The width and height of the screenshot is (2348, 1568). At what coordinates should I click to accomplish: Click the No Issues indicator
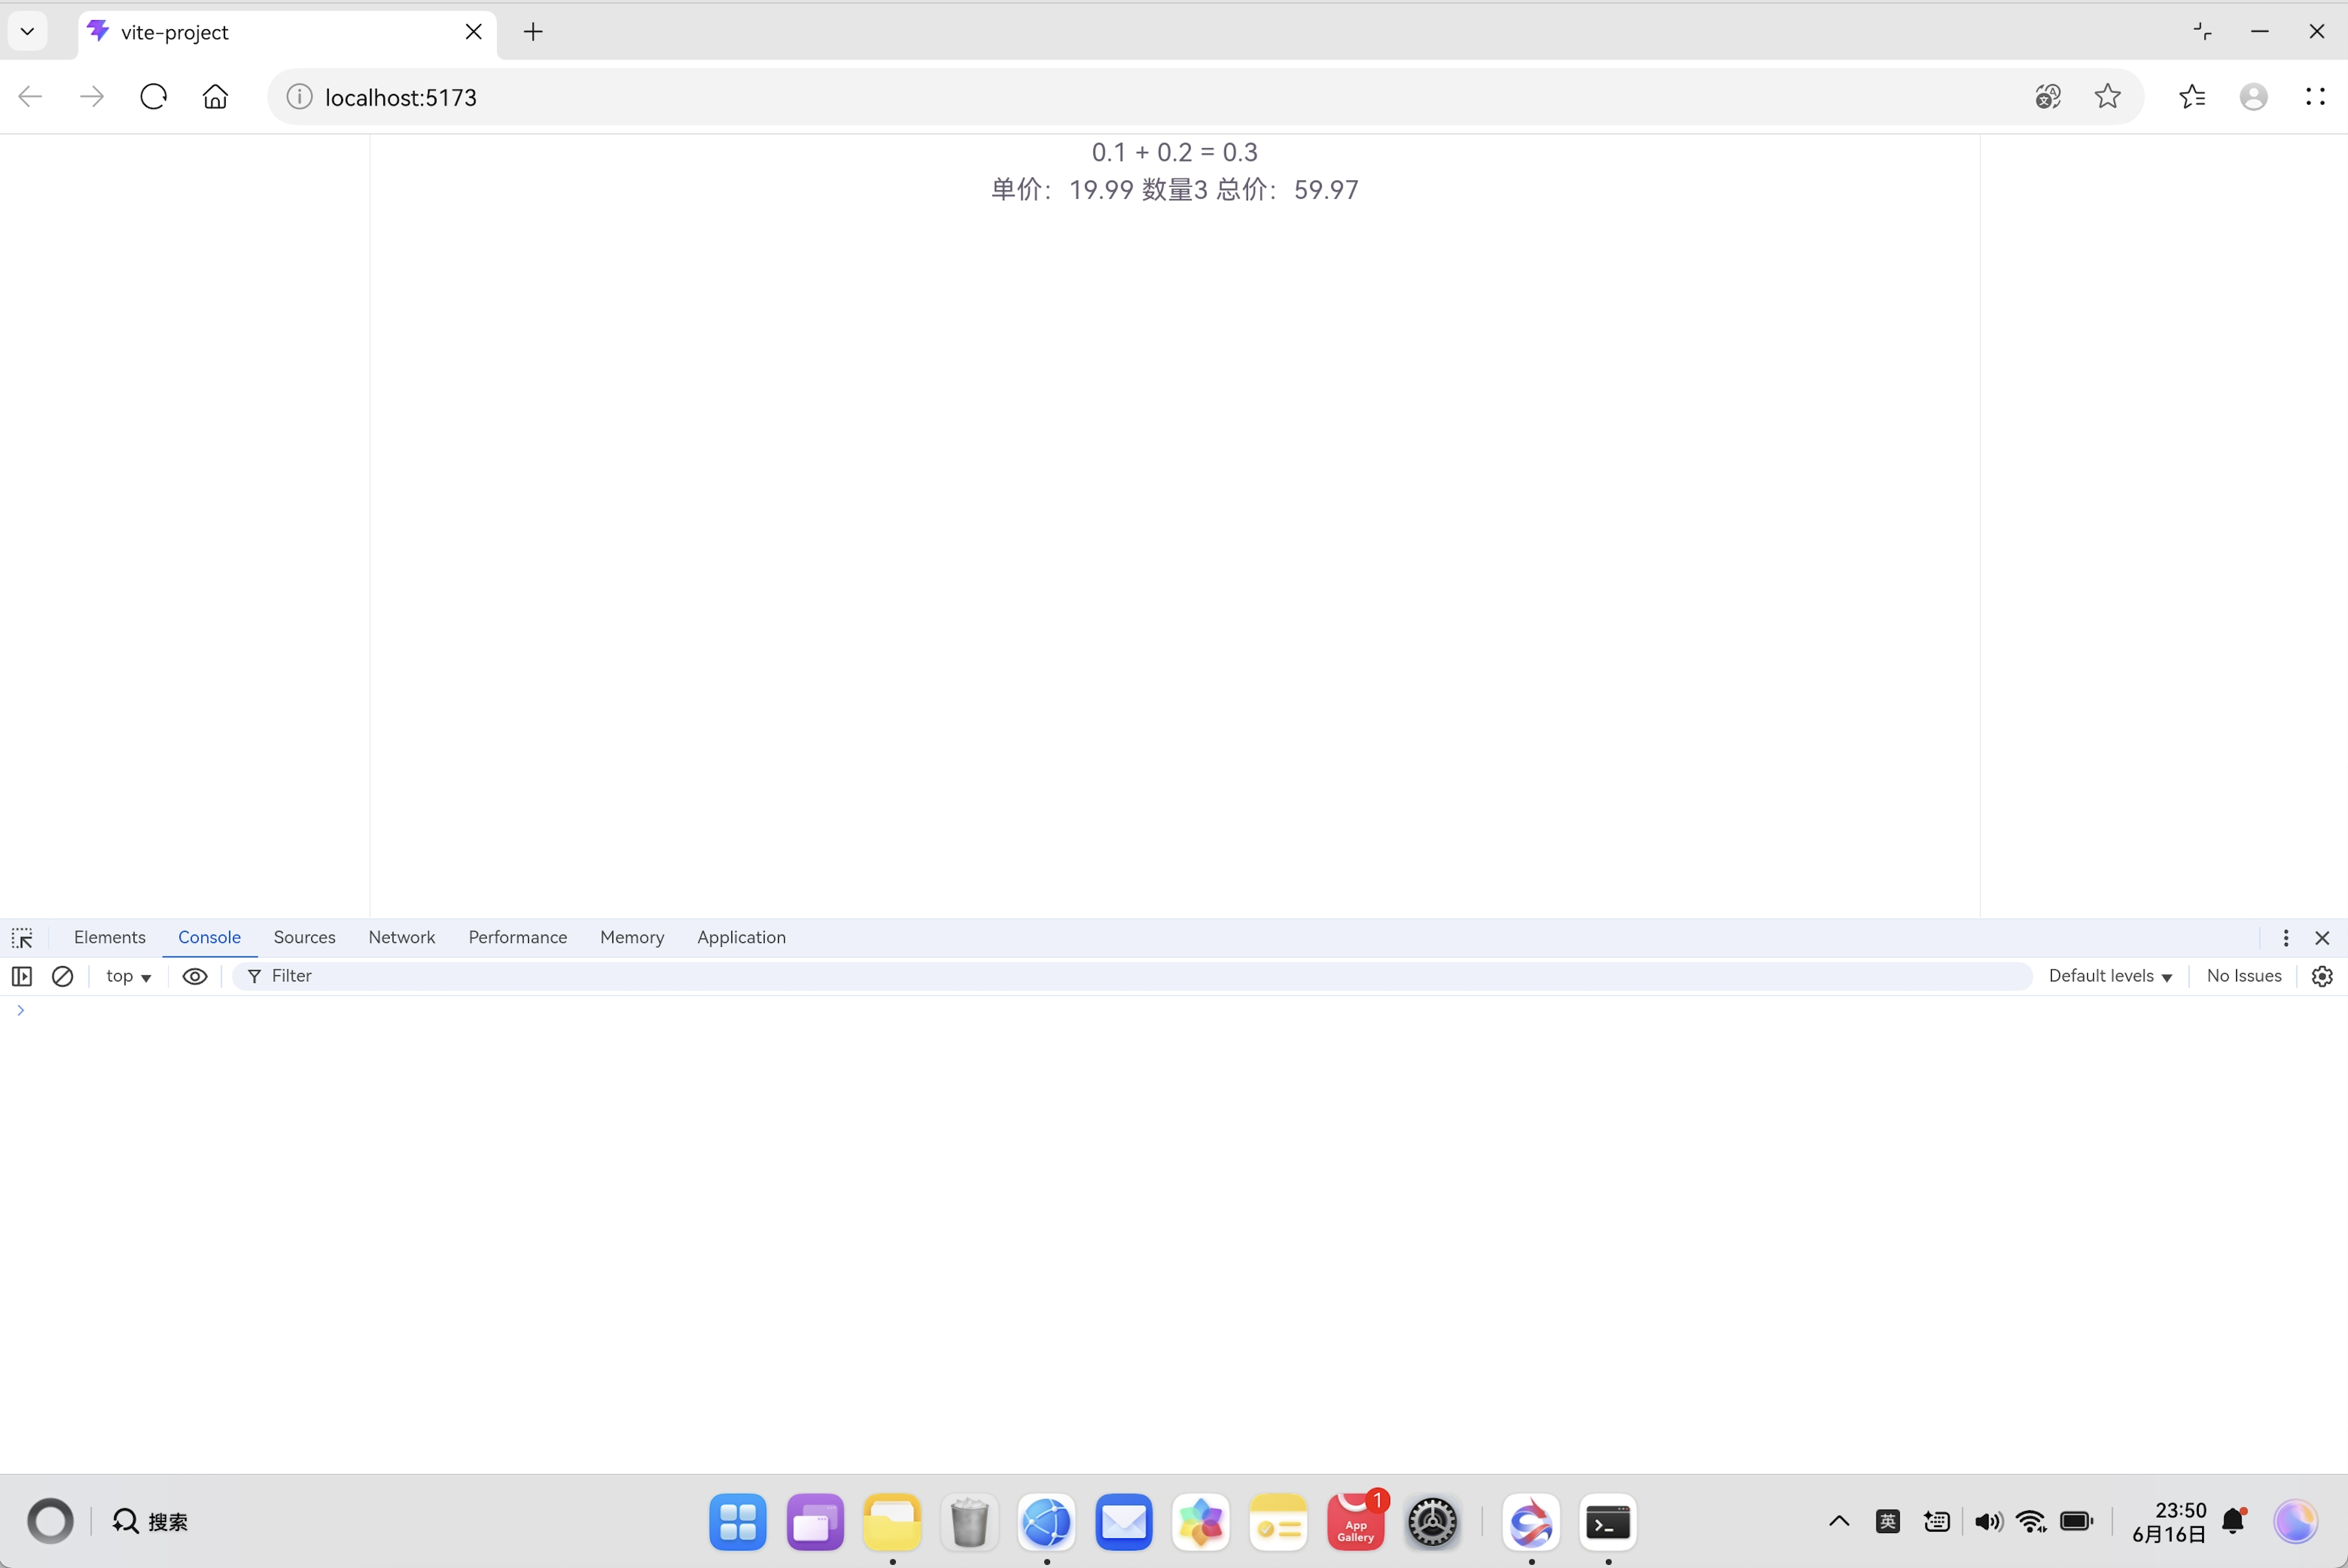2243,976
